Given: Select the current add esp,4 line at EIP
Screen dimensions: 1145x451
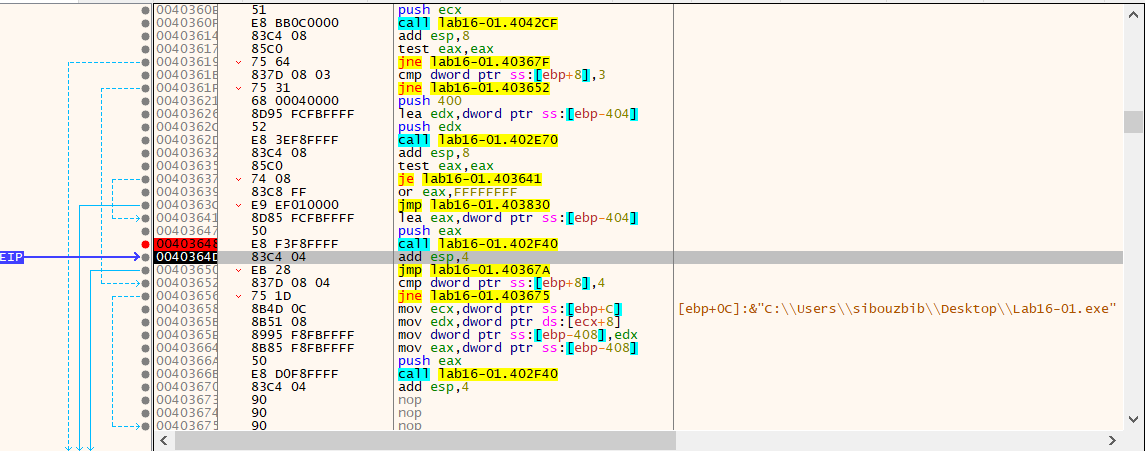Looking at the screenshot, I should tap(430, 257).
